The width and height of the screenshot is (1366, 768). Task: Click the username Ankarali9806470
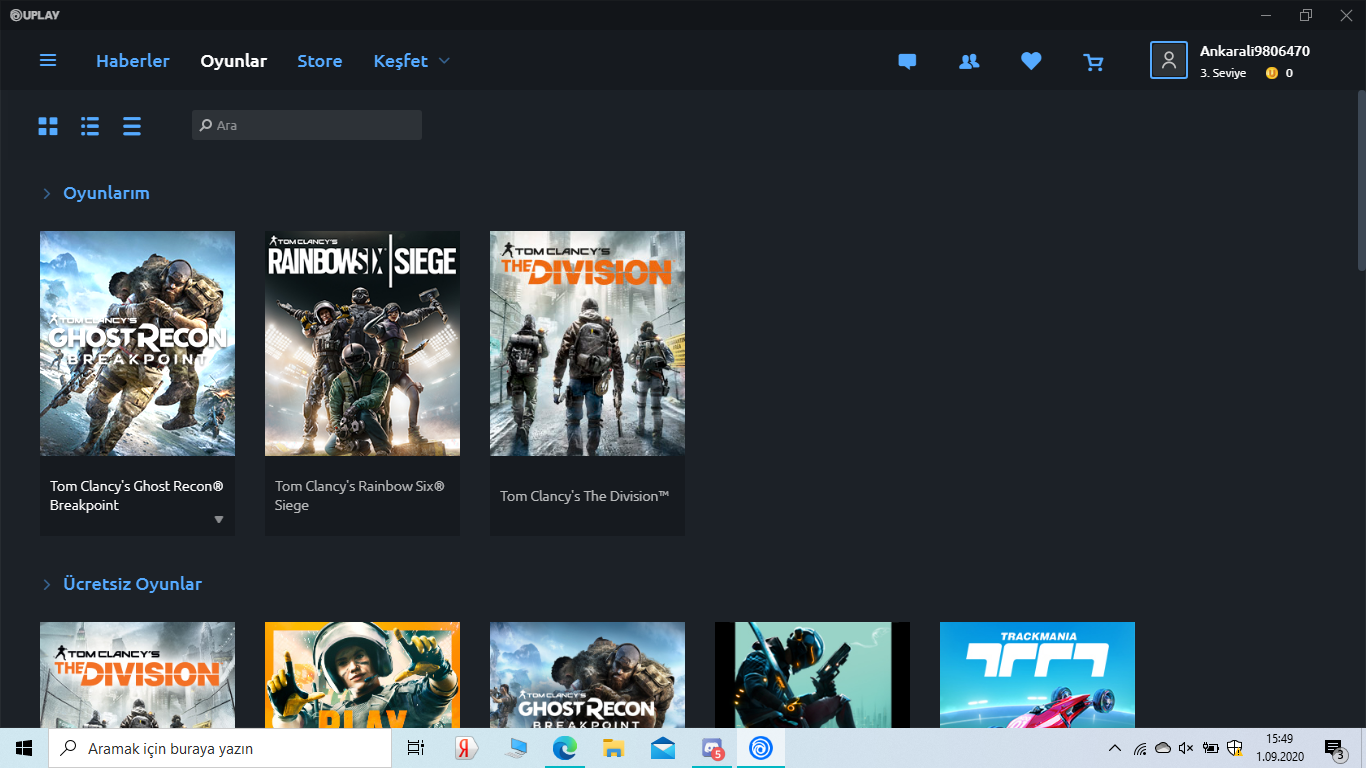point(1254,51)
